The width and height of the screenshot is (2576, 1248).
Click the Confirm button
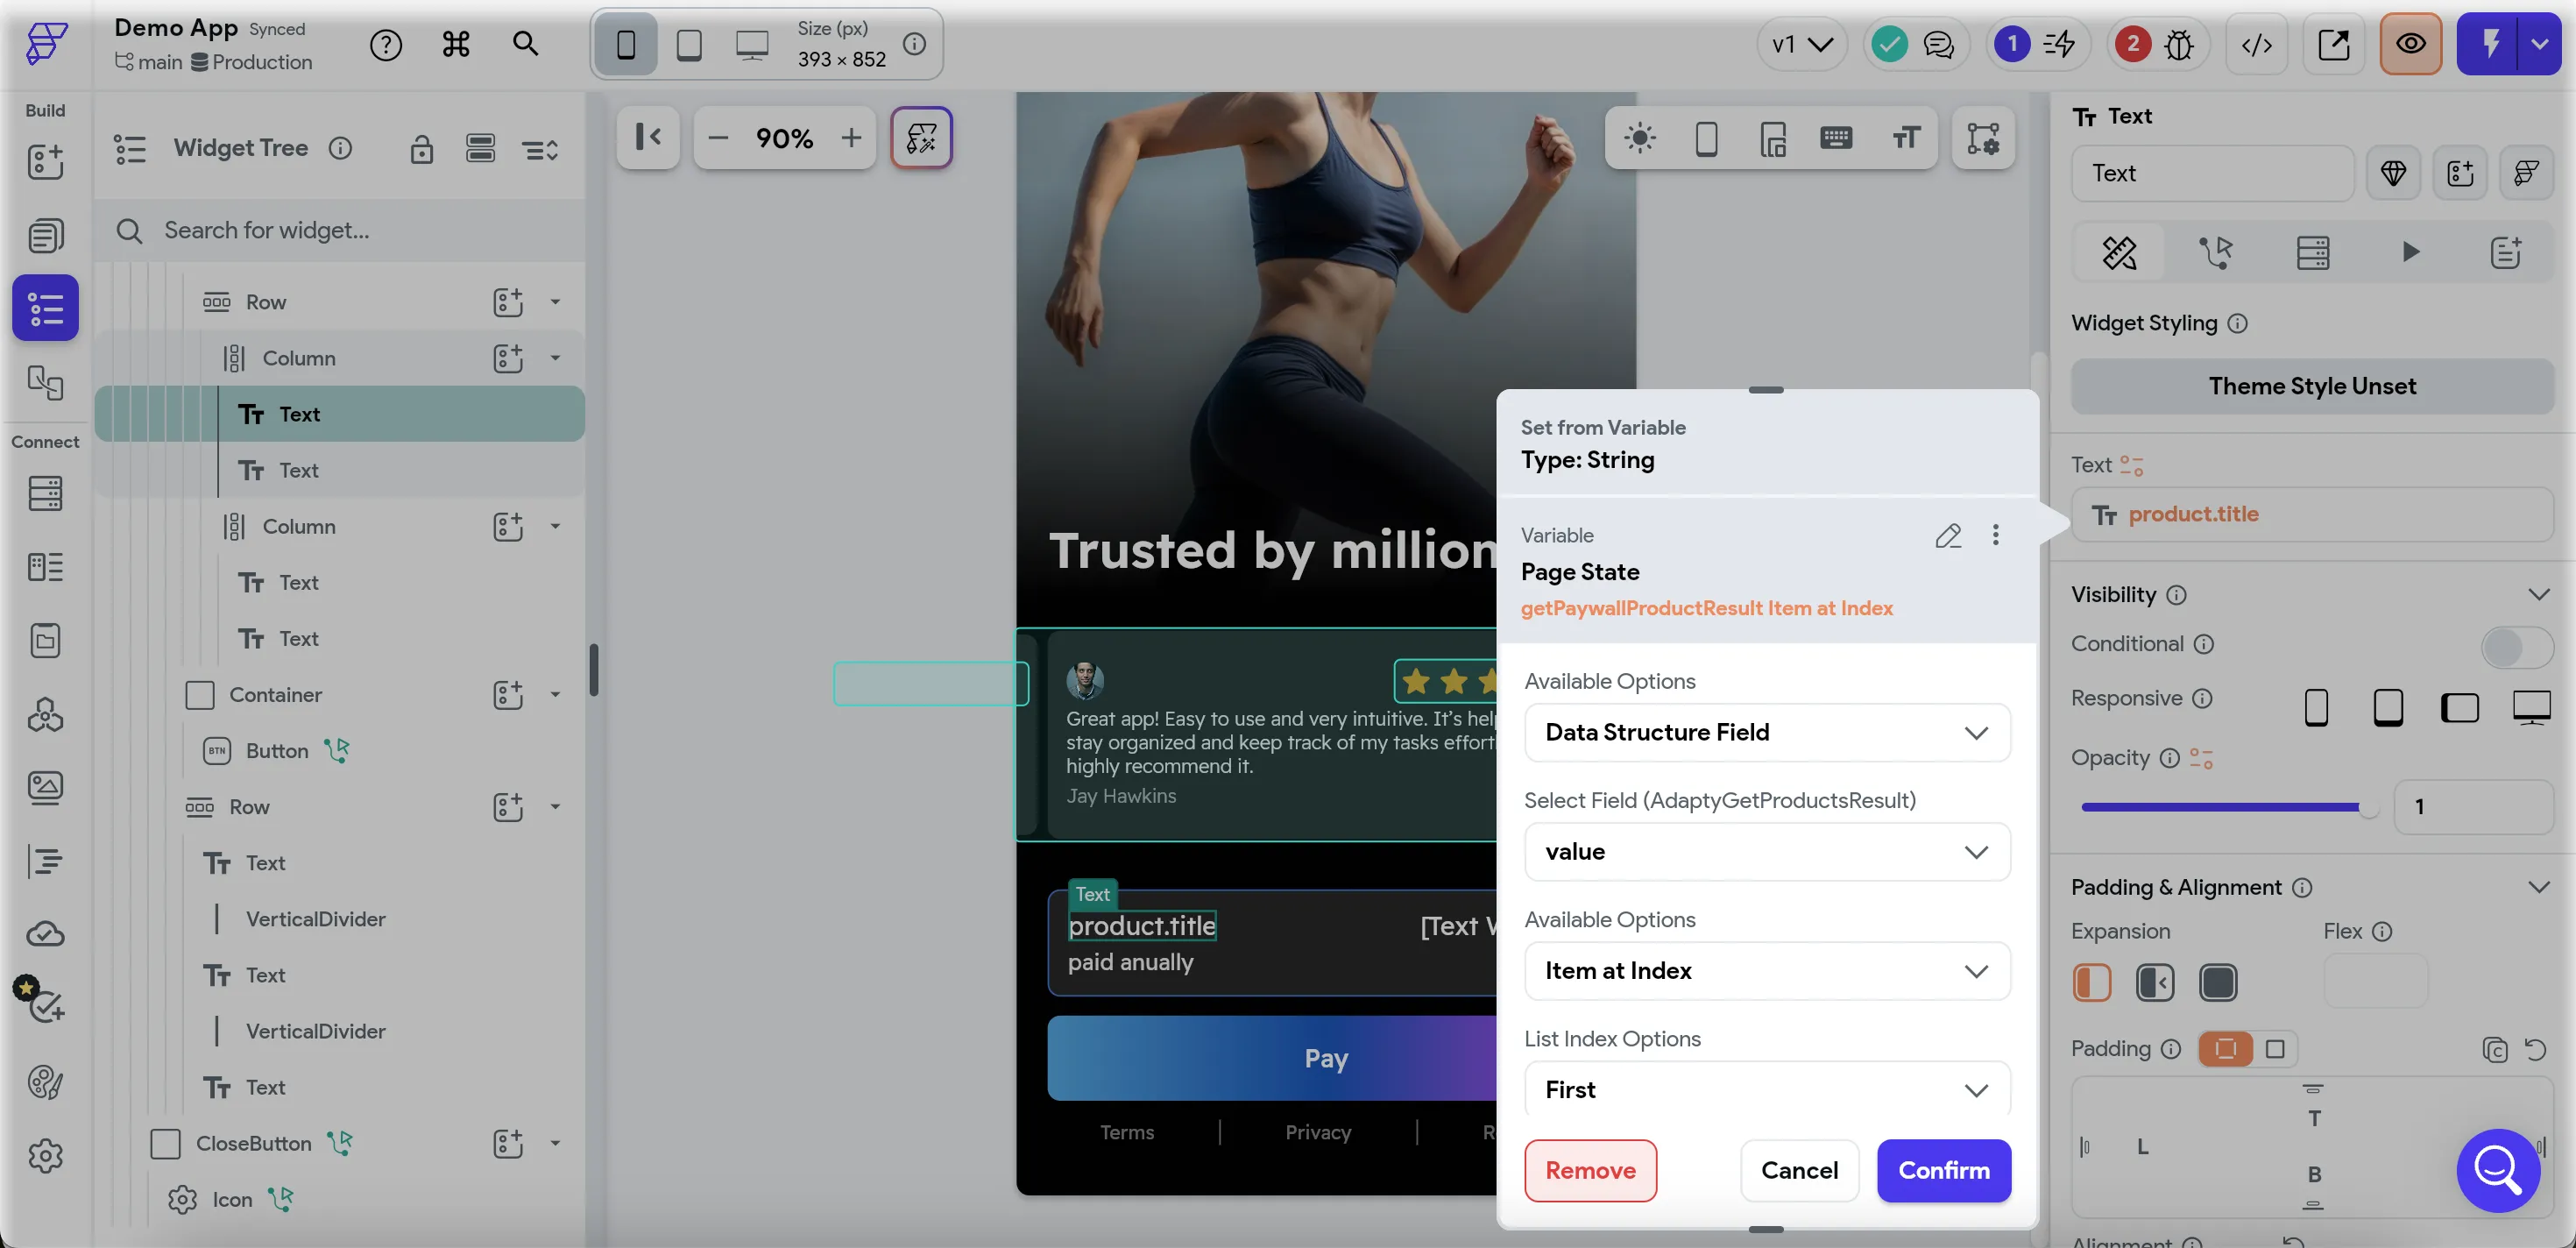pyautogui.click(x=1943, y=1170)
